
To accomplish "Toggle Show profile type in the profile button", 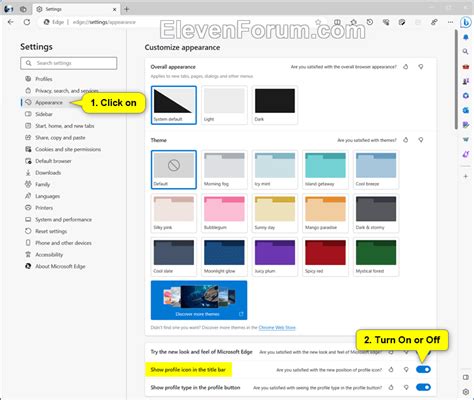I will (423, 387).
